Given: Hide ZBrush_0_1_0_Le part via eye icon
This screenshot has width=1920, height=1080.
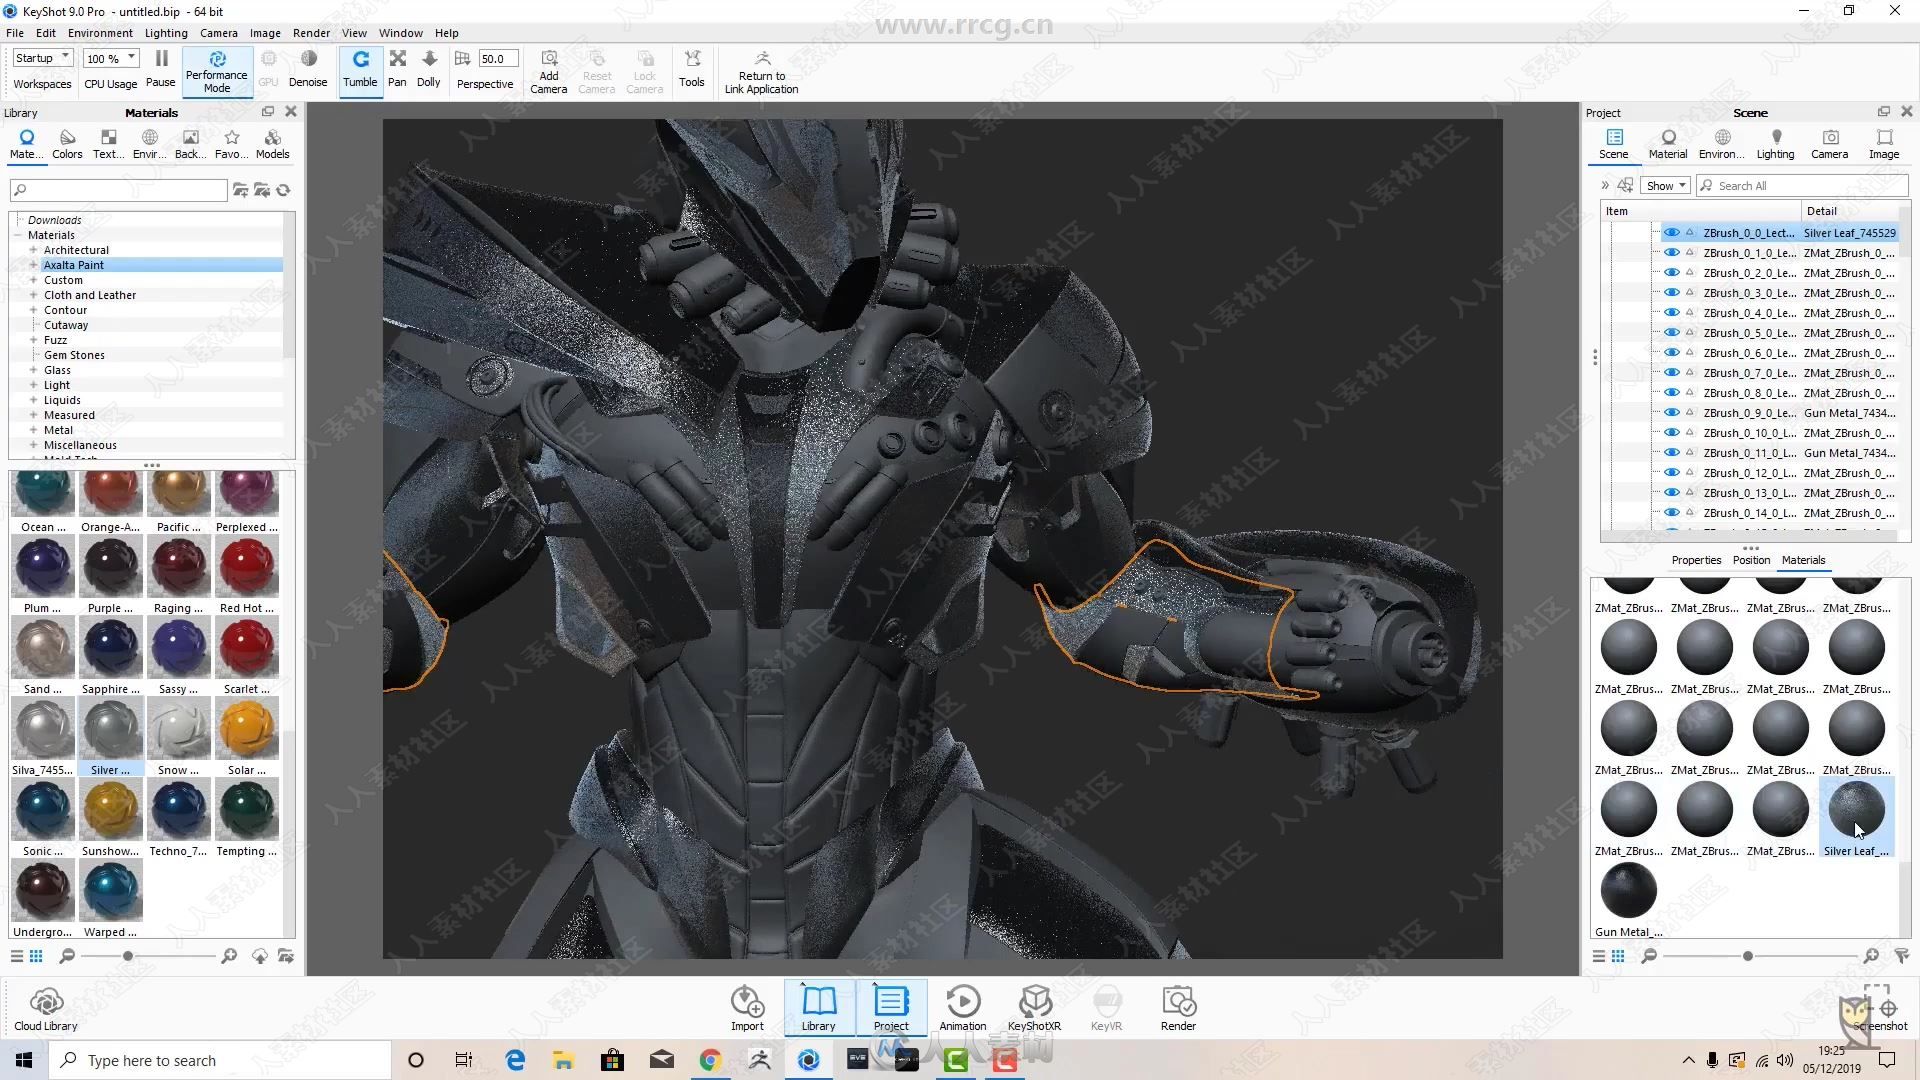Looking at the screenshot, I should (1671, 253).
